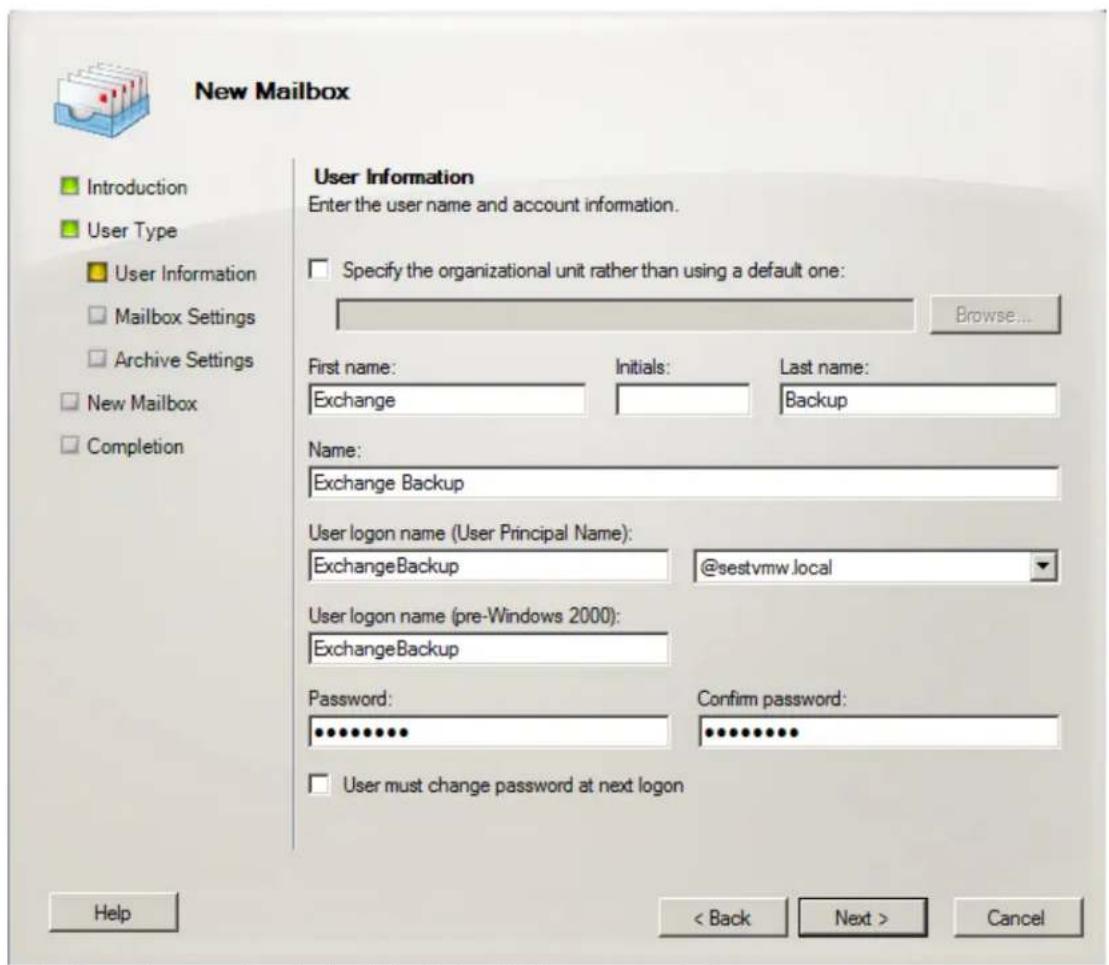
Task: Click the Archive Settings step indicator box
Action: tap(97, 359)
